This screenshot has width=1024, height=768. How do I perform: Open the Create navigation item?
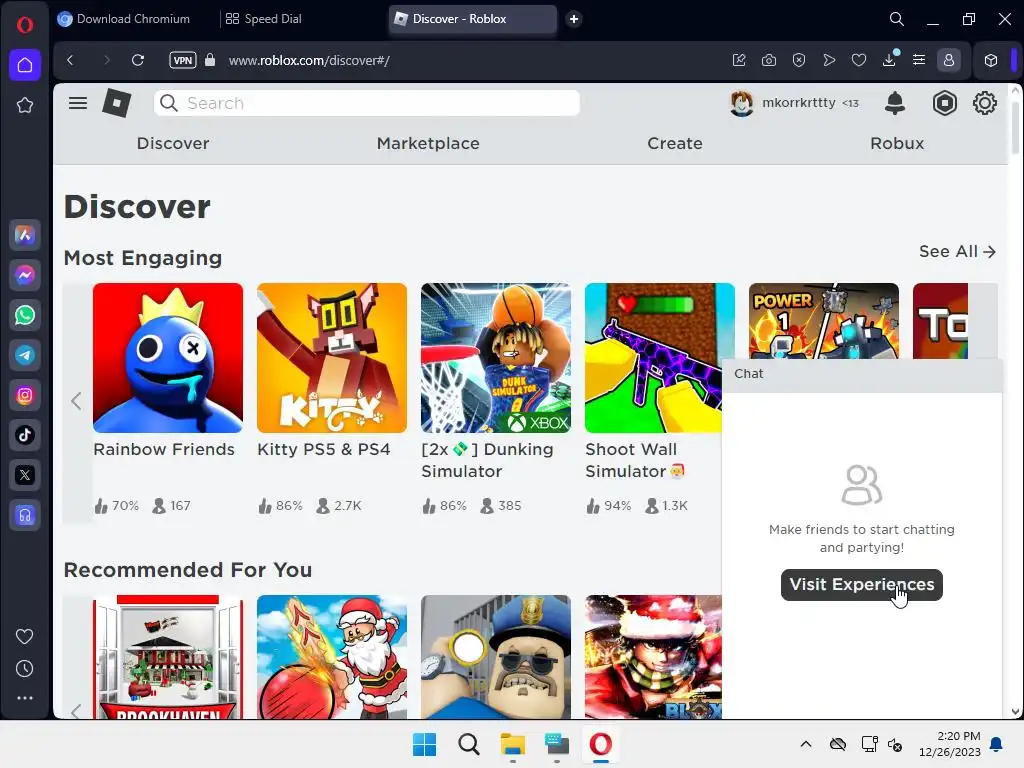tap(675, 143)
